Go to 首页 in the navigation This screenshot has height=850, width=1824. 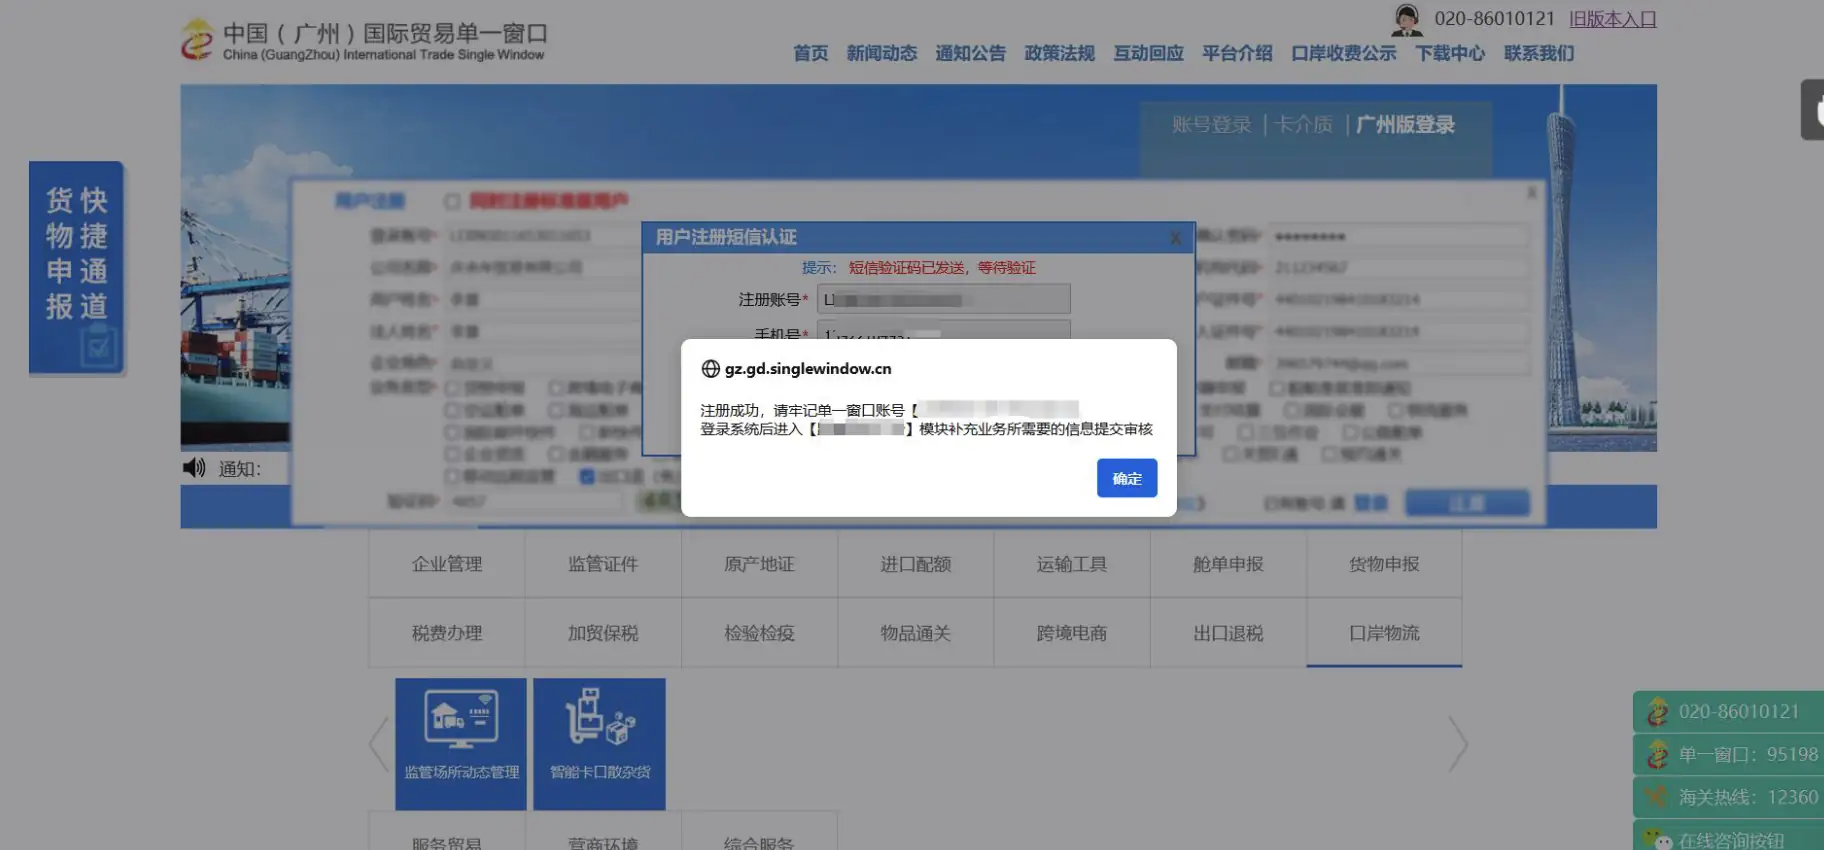[x=810, y=53]
